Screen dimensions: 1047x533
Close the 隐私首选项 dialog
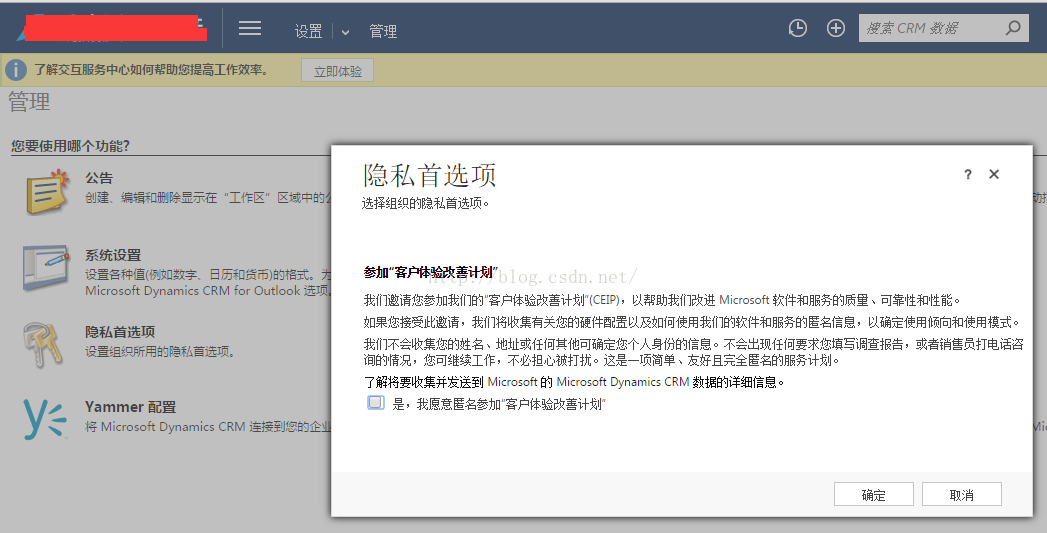[x=994, y=174]
